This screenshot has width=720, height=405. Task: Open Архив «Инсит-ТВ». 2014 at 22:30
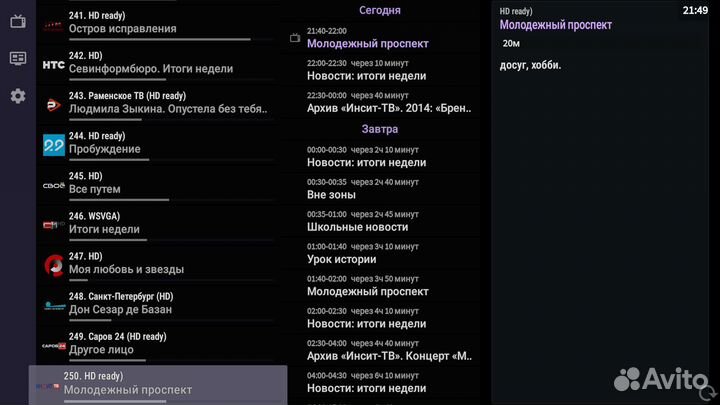(381, 102)
